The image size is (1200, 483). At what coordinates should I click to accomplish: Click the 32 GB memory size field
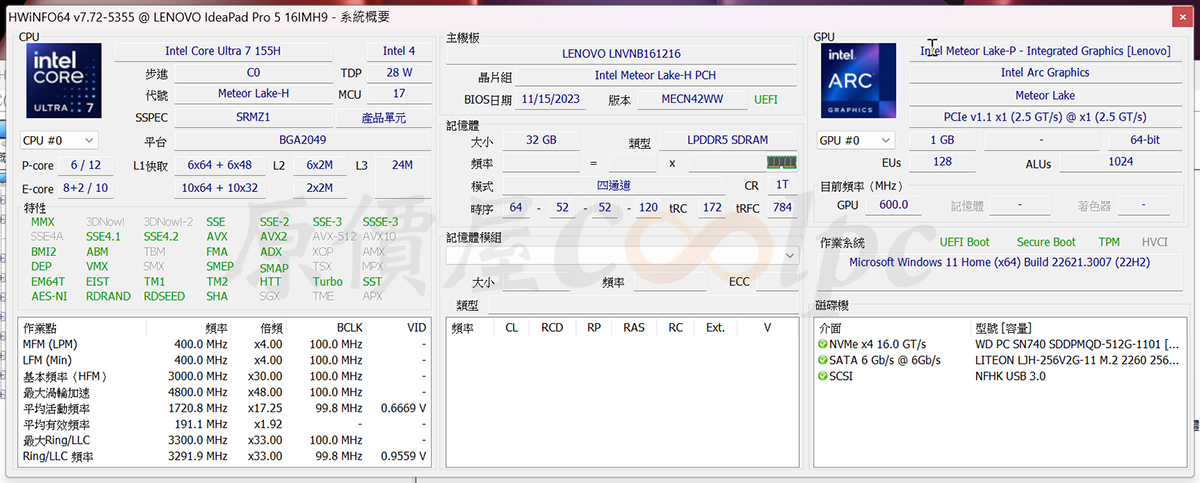pyautogui.click(x=541, y=141)
